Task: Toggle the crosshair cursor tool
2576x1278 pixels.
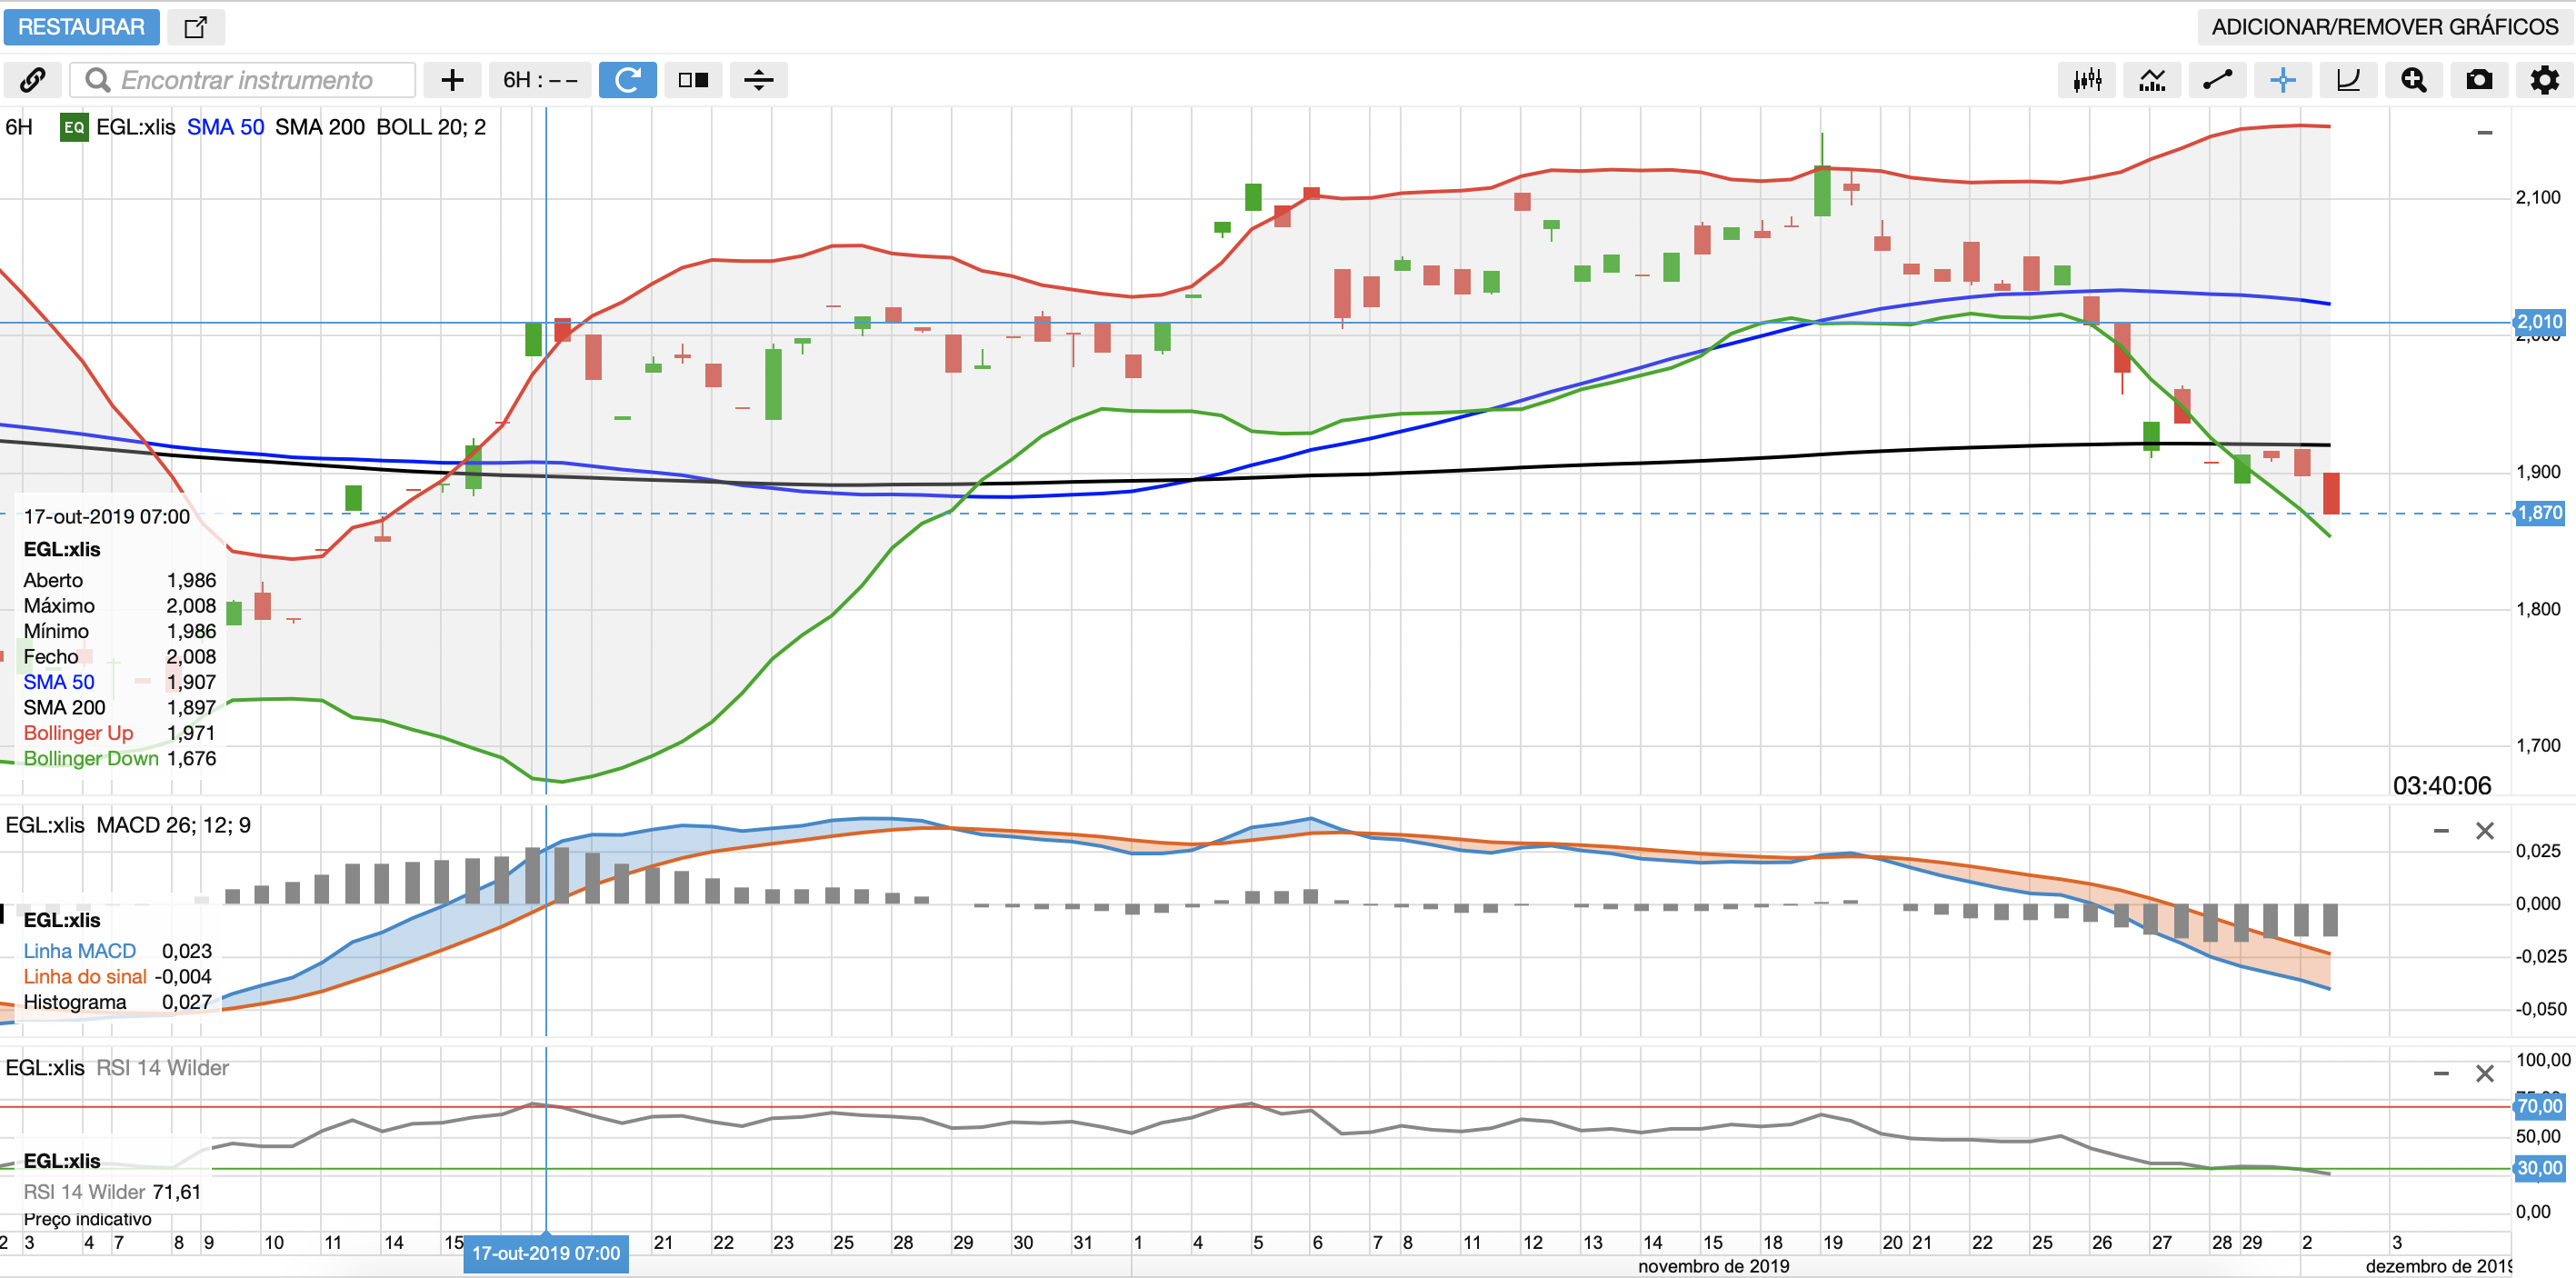Action: click(2283, 80)
